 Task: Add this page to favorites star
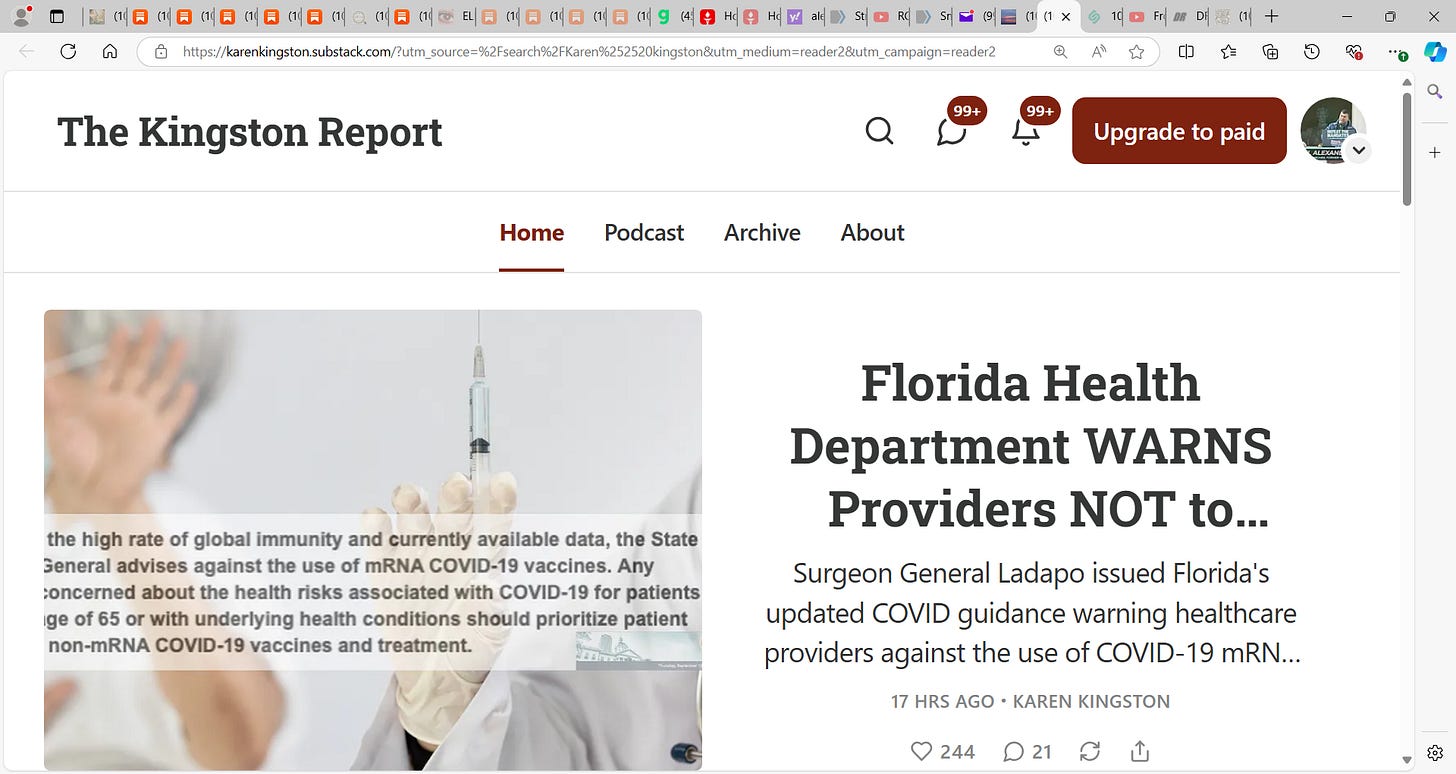tap(1136, 51)
